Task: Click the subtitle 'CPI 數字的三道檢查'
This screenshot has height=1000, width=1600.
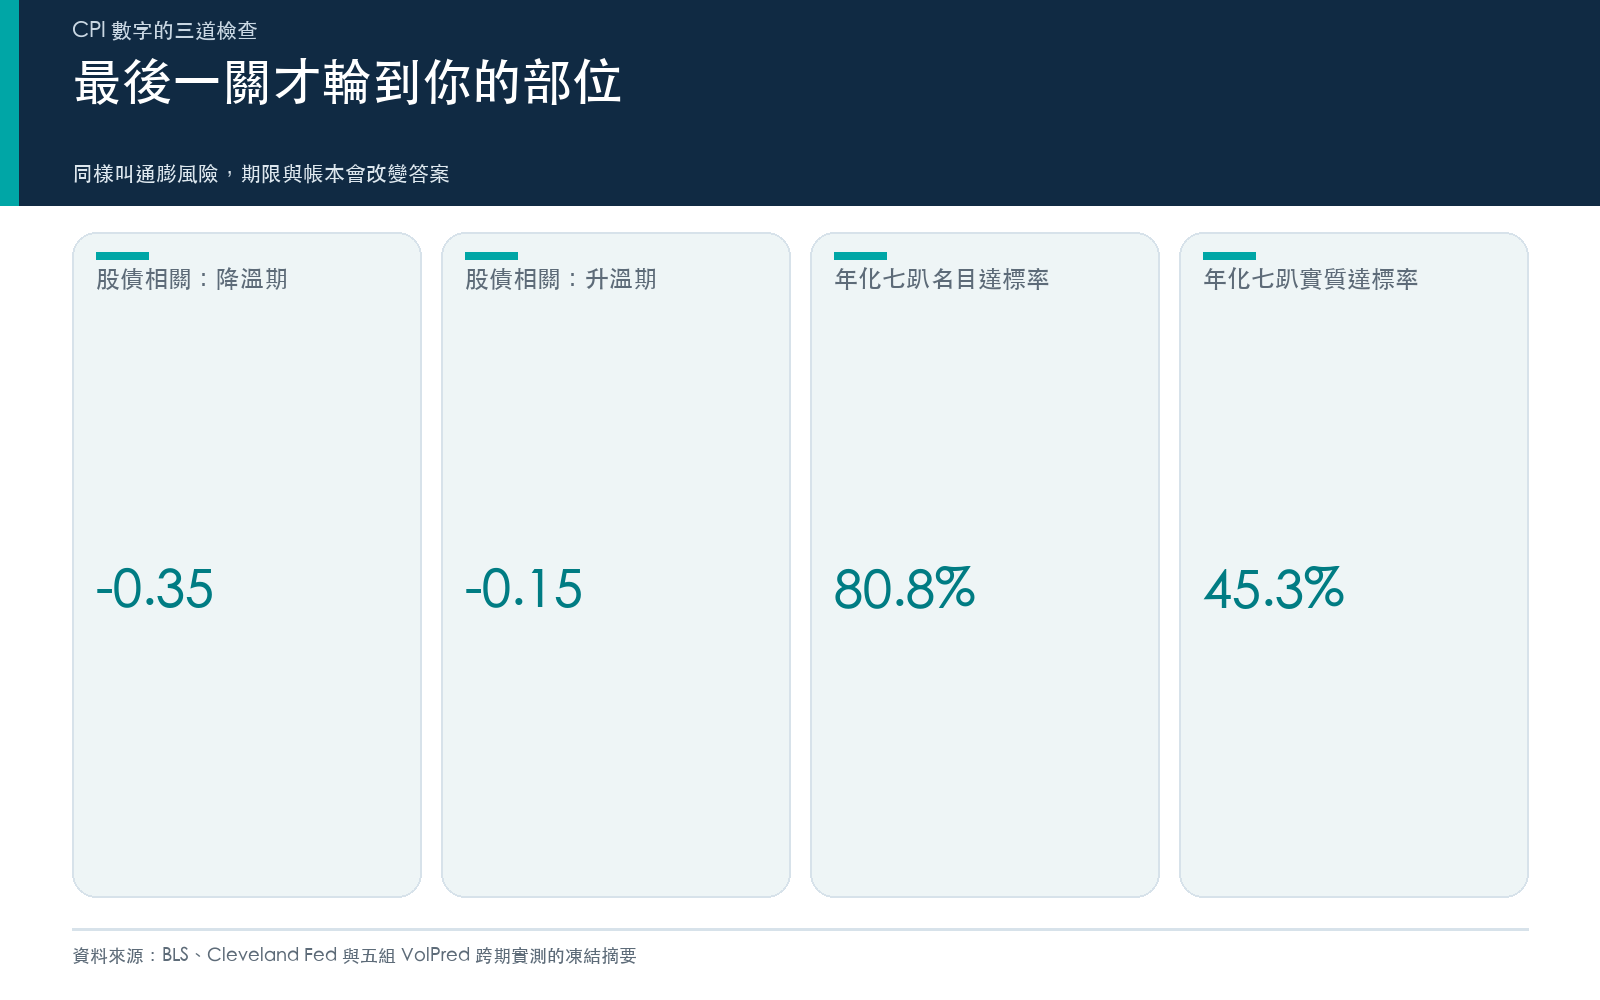Action: coord(165,30)
